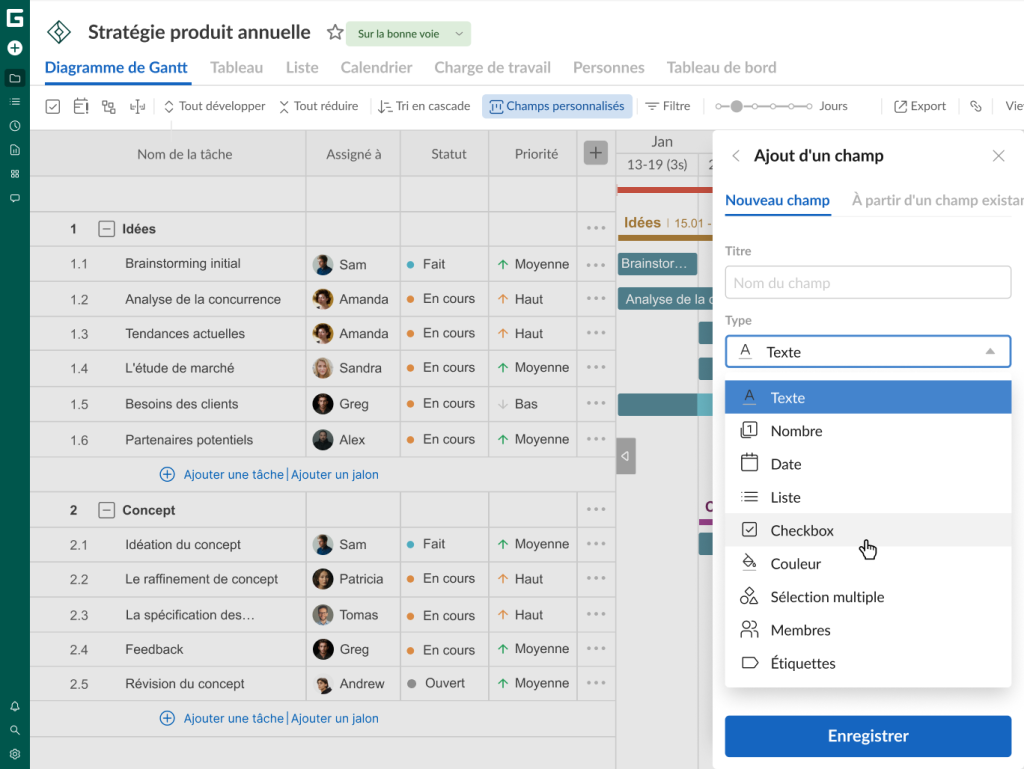This screenshot has width=1024, height=769.
Task: Click Tout développer in the toolbar
Action: [214, 106]
